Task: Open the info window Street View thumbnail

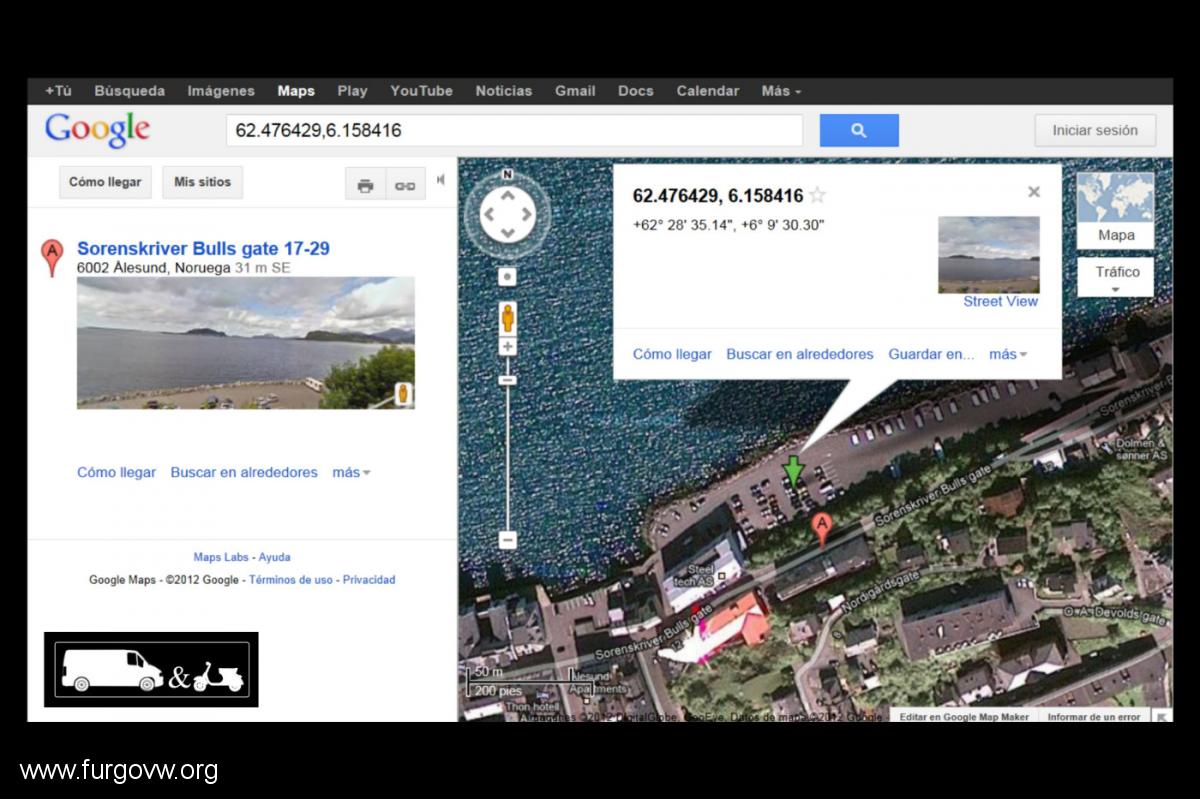Action: 989,255
